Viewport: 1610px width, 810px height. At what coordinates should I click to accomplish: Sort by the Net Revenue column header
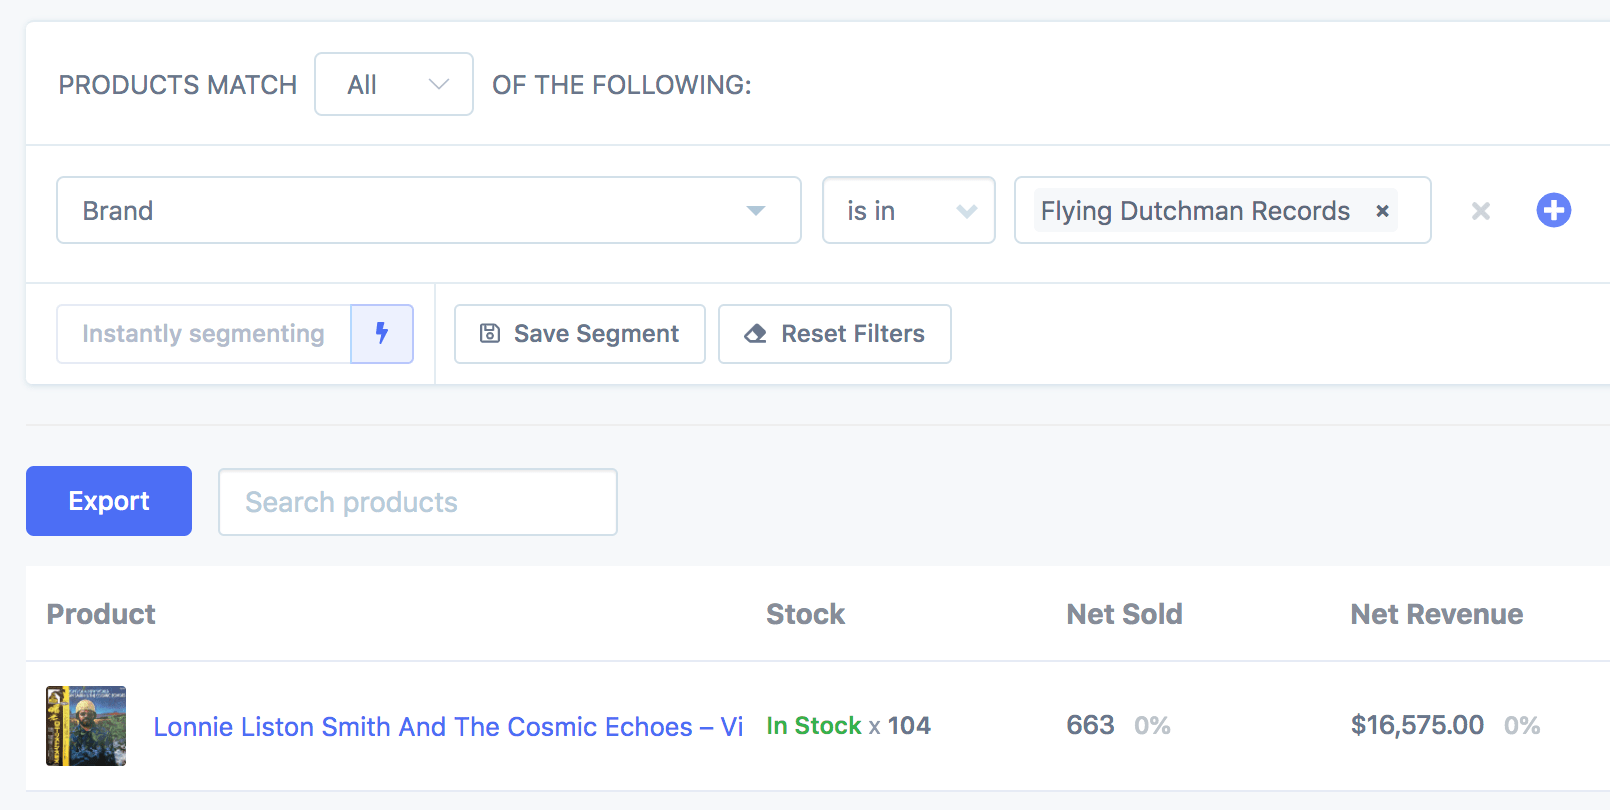tap(1436, 614)
